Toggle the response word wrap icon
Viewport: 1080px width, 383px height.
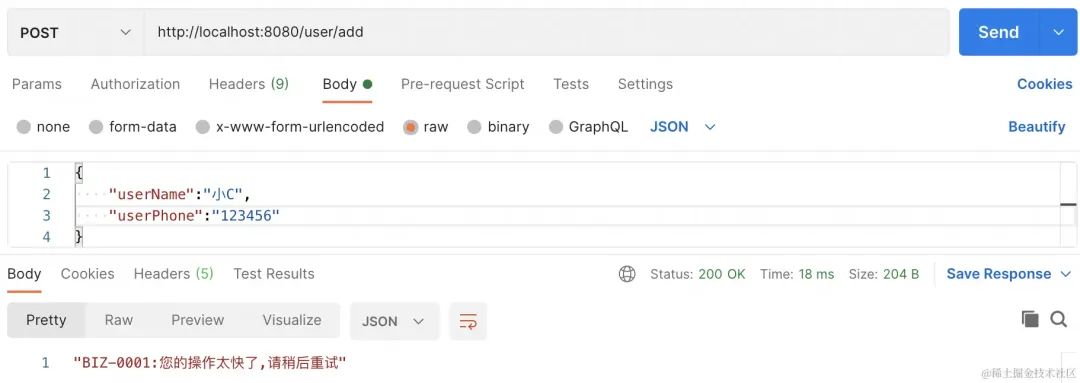point(468,321)
